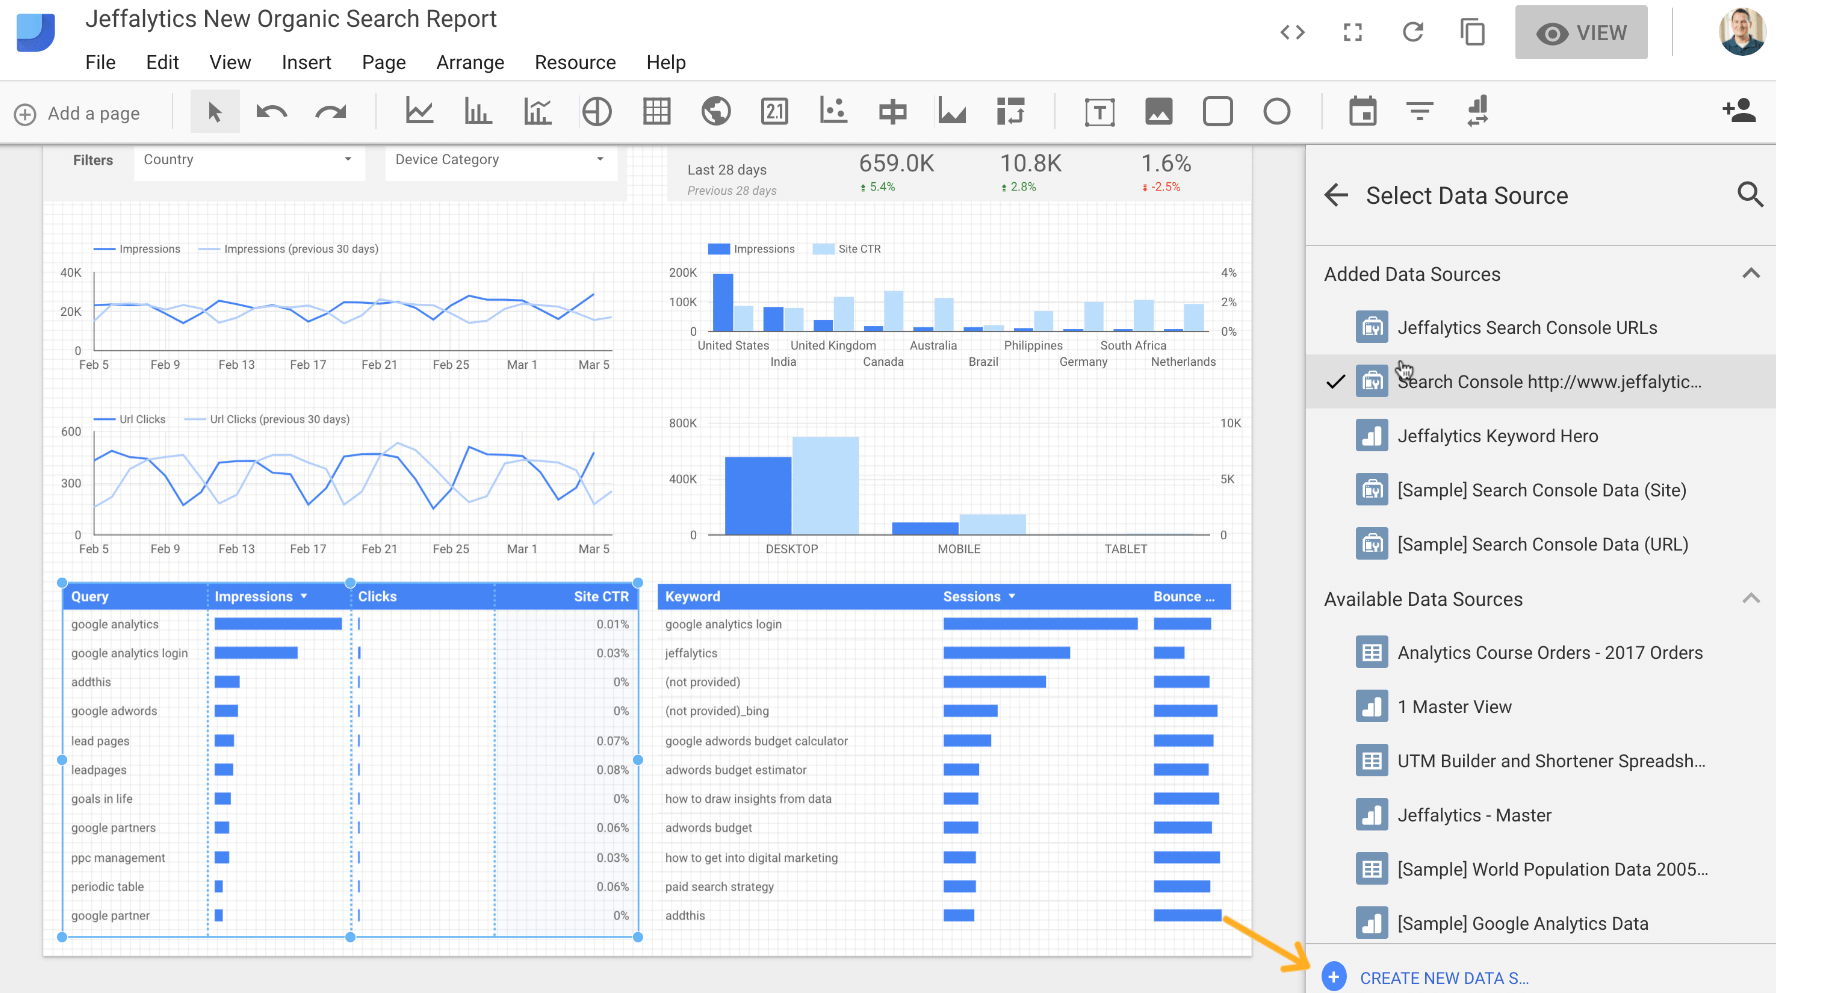Choose [Sample] World Population Data source
1840x993 pixels.
point(1540,869)
